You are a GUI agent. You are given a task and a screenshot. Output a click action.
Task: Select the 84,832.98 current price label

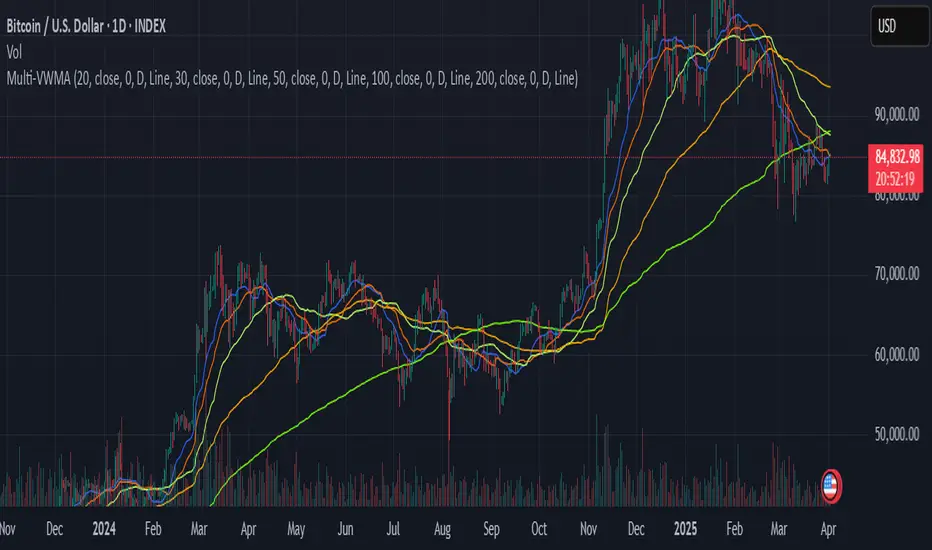(896, 157)
